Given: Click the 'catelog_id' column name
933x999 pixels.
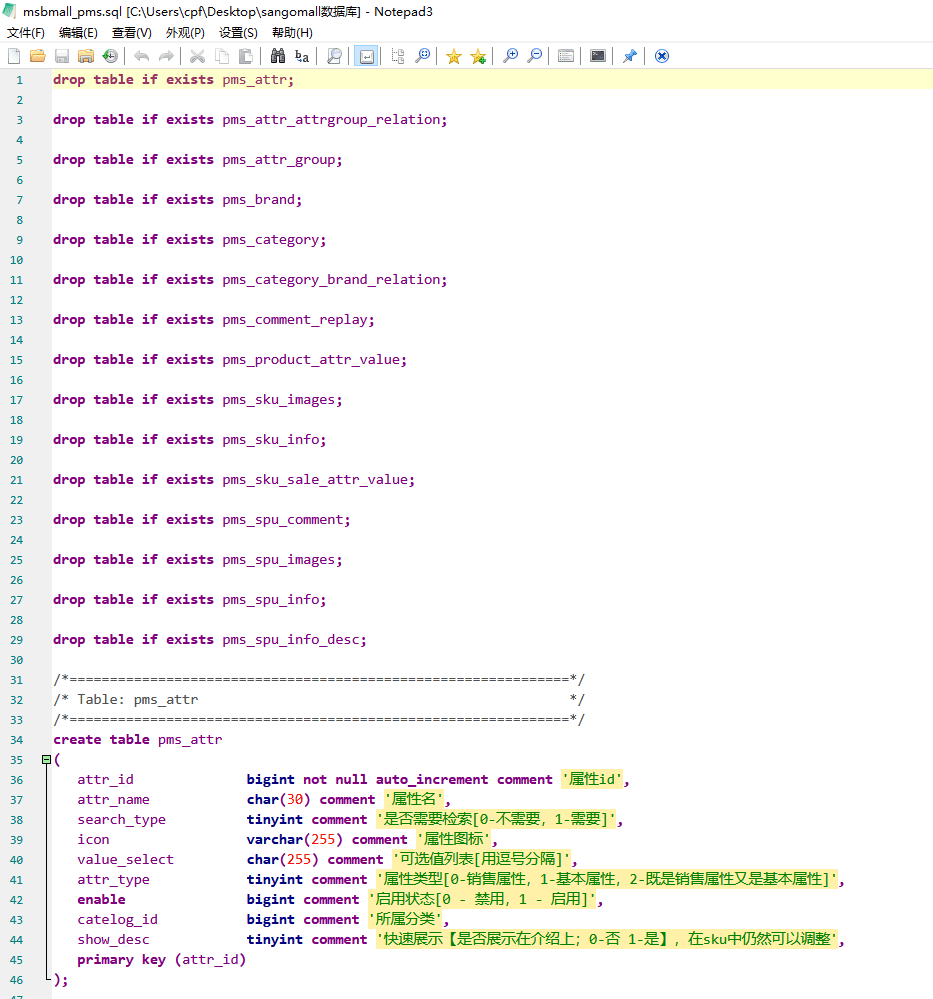Looking at the screenshot, I should click(x=117, y=919).
